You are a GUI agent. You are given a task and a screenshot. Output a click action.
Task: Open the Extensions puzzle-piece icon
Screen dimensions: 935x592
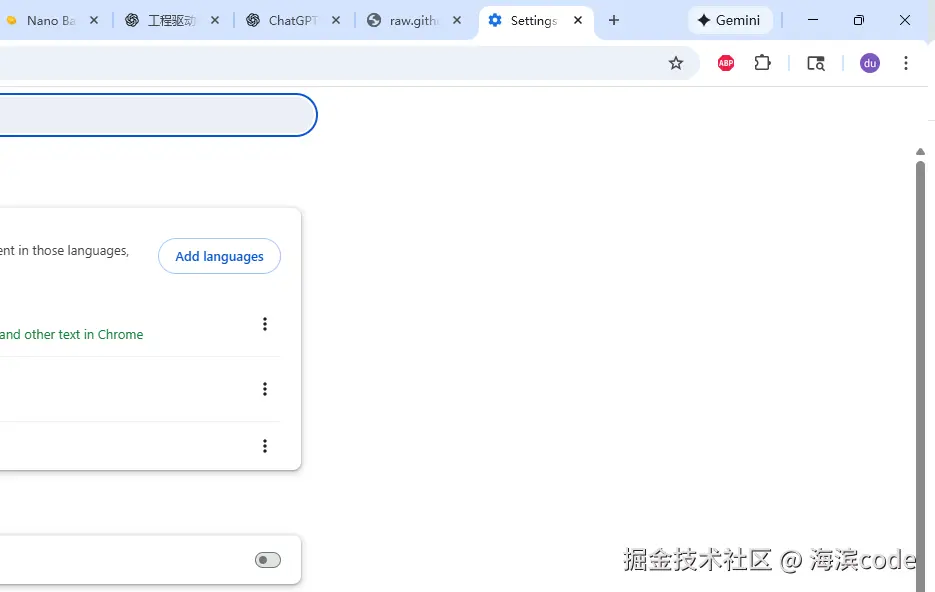tap(762, 62)
